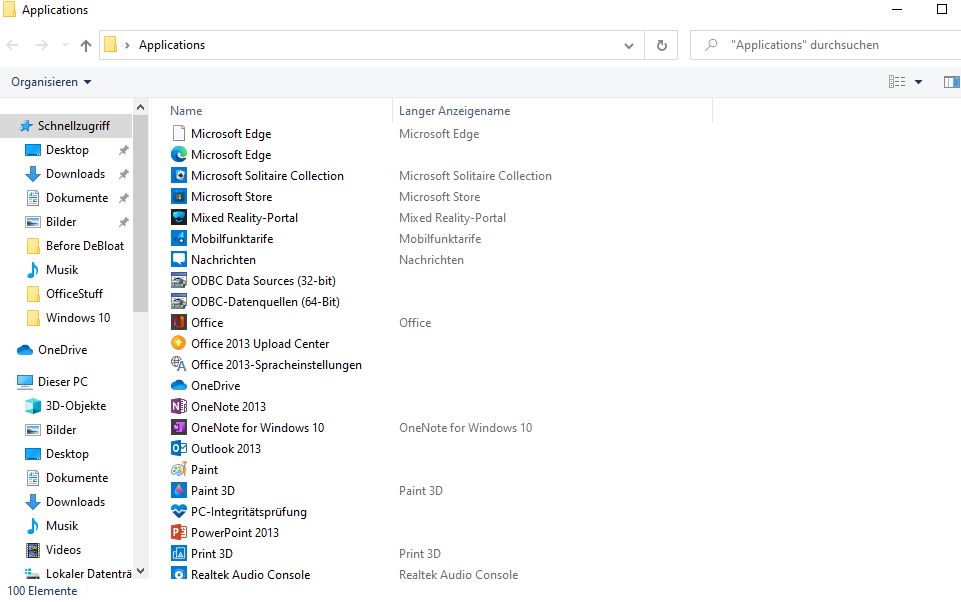Expand the path chevron before Applications
This screenshot has height=602, width=961.
(x=127, y=45)
